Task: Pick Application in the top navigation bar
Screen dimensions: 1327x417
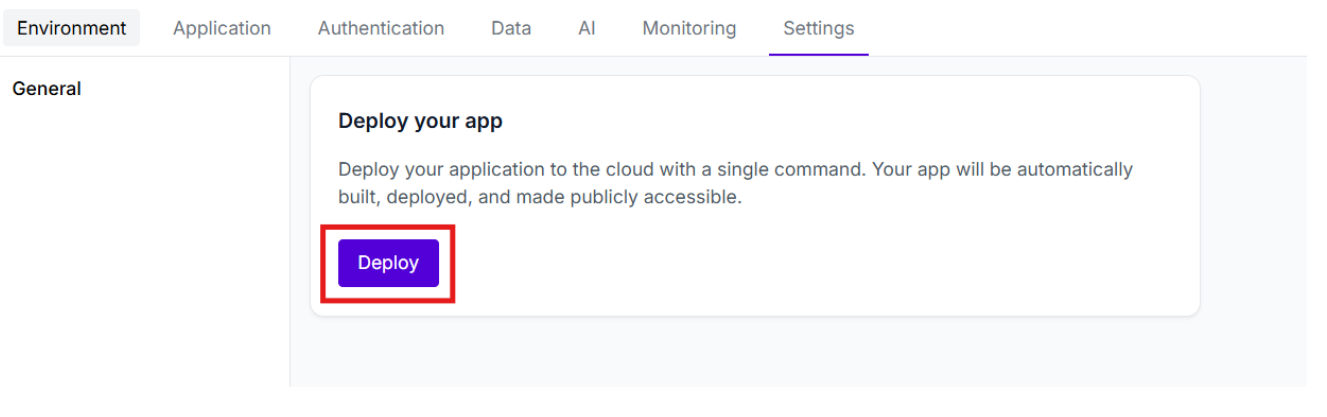Action: click(222, 28)
